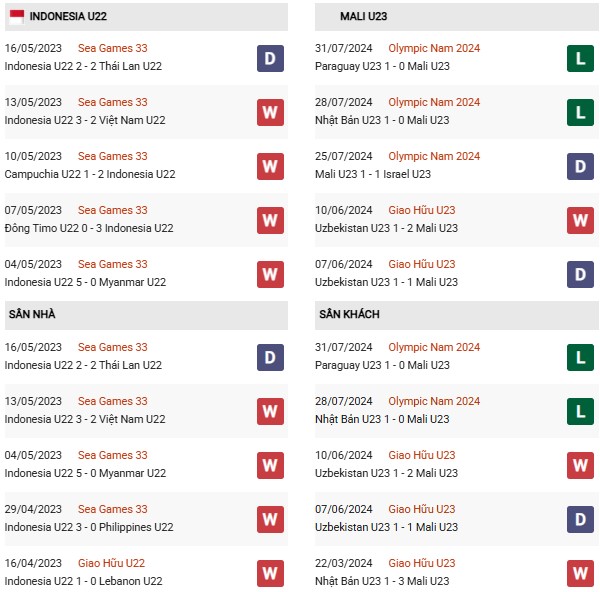
Task: Click win badge for Nhật Bản 1-3 Mali
Action: (x=580, y=573)
